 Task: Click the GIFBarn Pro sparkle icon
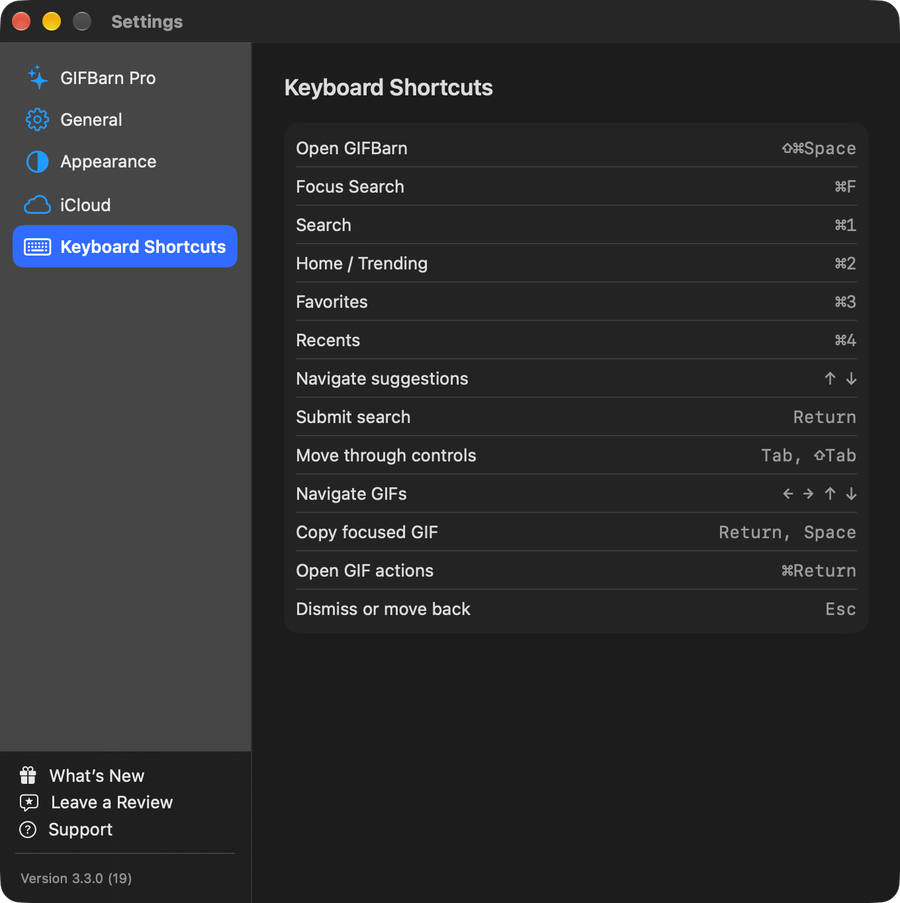point(37,78)
